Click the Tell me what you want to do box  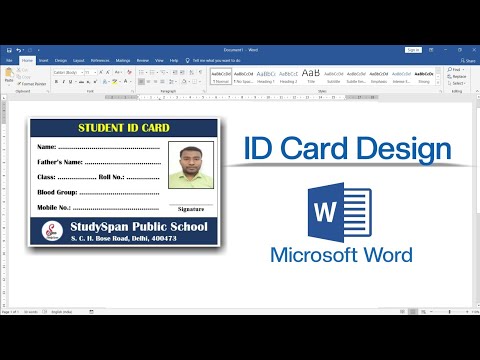tap(213, 61)
